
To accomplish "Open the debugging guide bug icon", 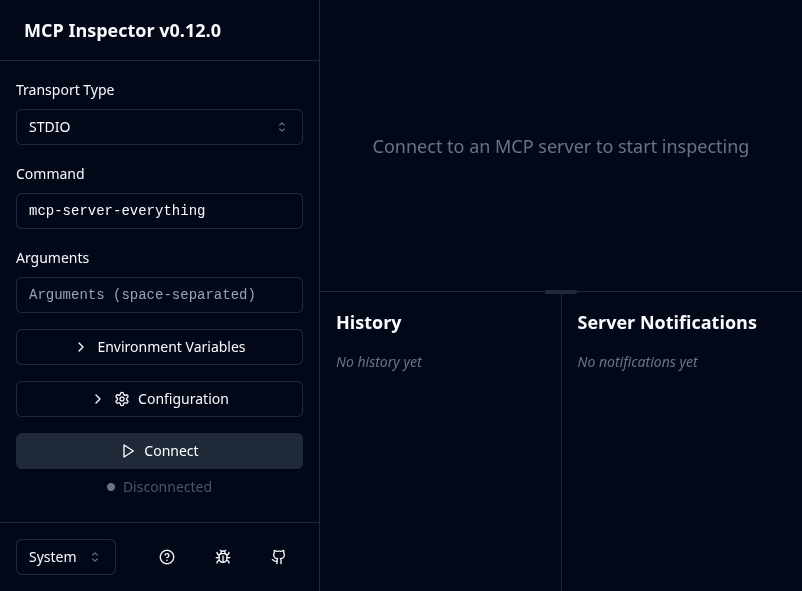I will coord(223,557).
